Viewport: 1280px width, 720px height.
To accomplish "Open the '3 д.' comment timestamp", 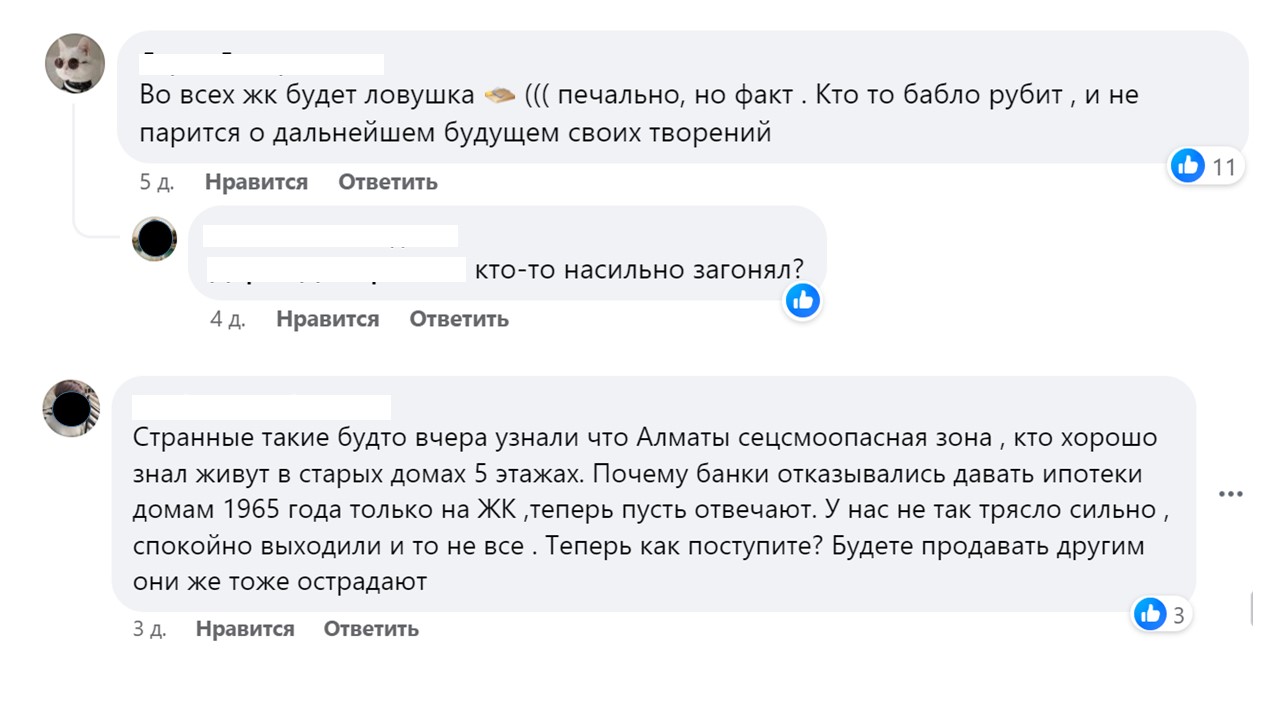I will click(149, 629).
